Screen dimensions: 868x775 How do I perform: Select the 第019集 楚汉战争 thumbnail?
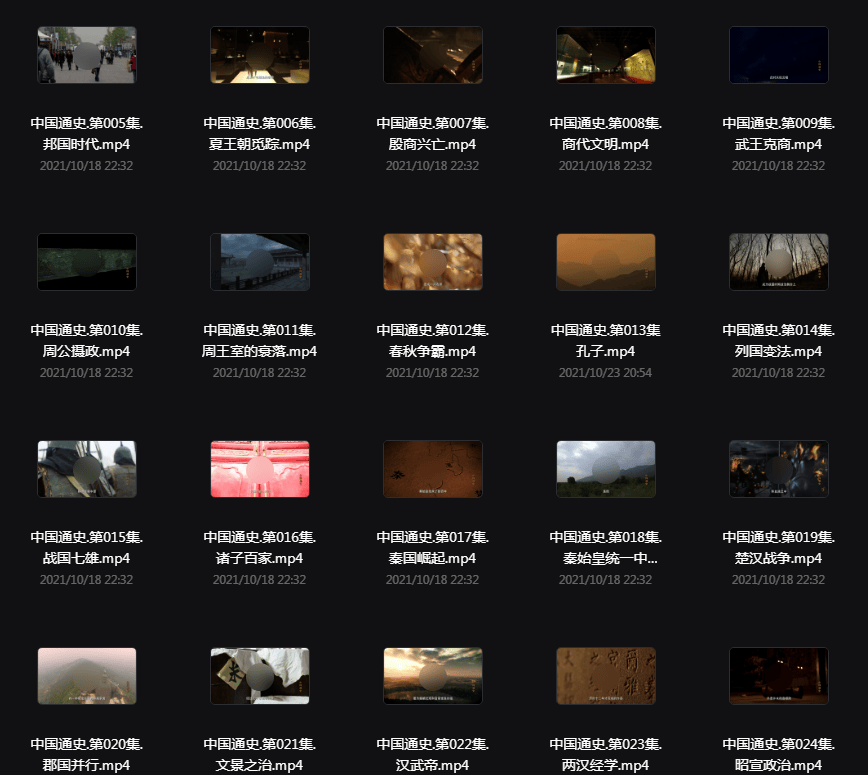coord(779,469)
